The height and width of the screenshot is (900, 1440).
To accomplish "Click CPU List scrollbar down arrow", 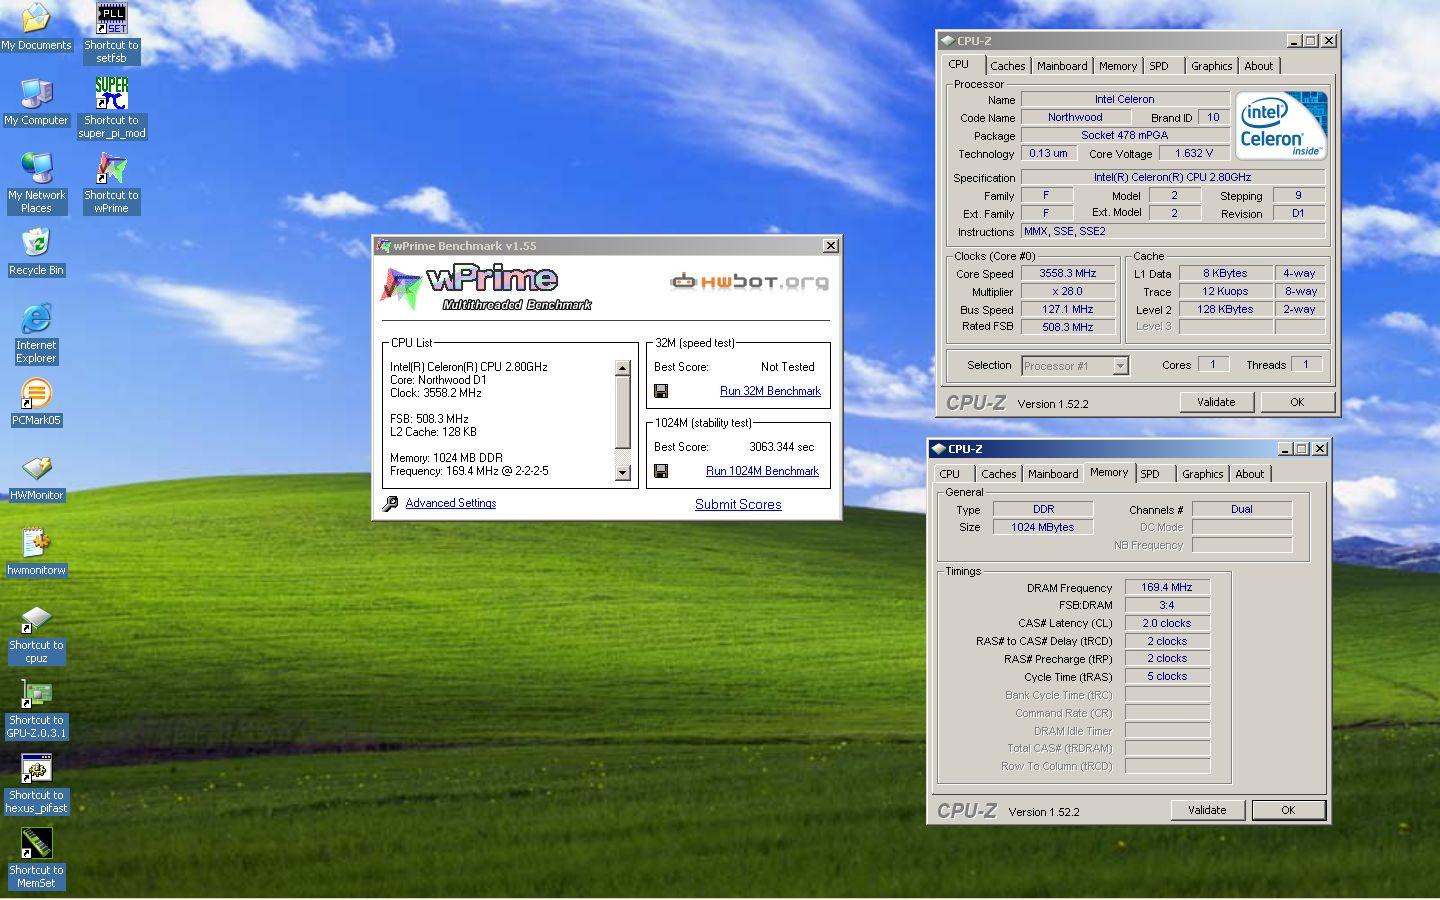I will click(x=622, y=473).
